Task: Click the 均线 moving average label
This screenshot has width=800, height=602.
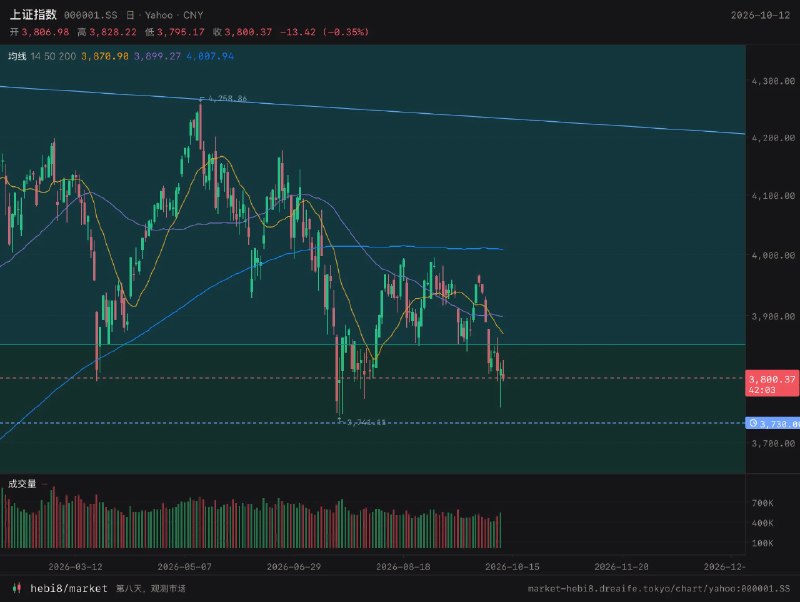Action: click(x=17, y=56)
